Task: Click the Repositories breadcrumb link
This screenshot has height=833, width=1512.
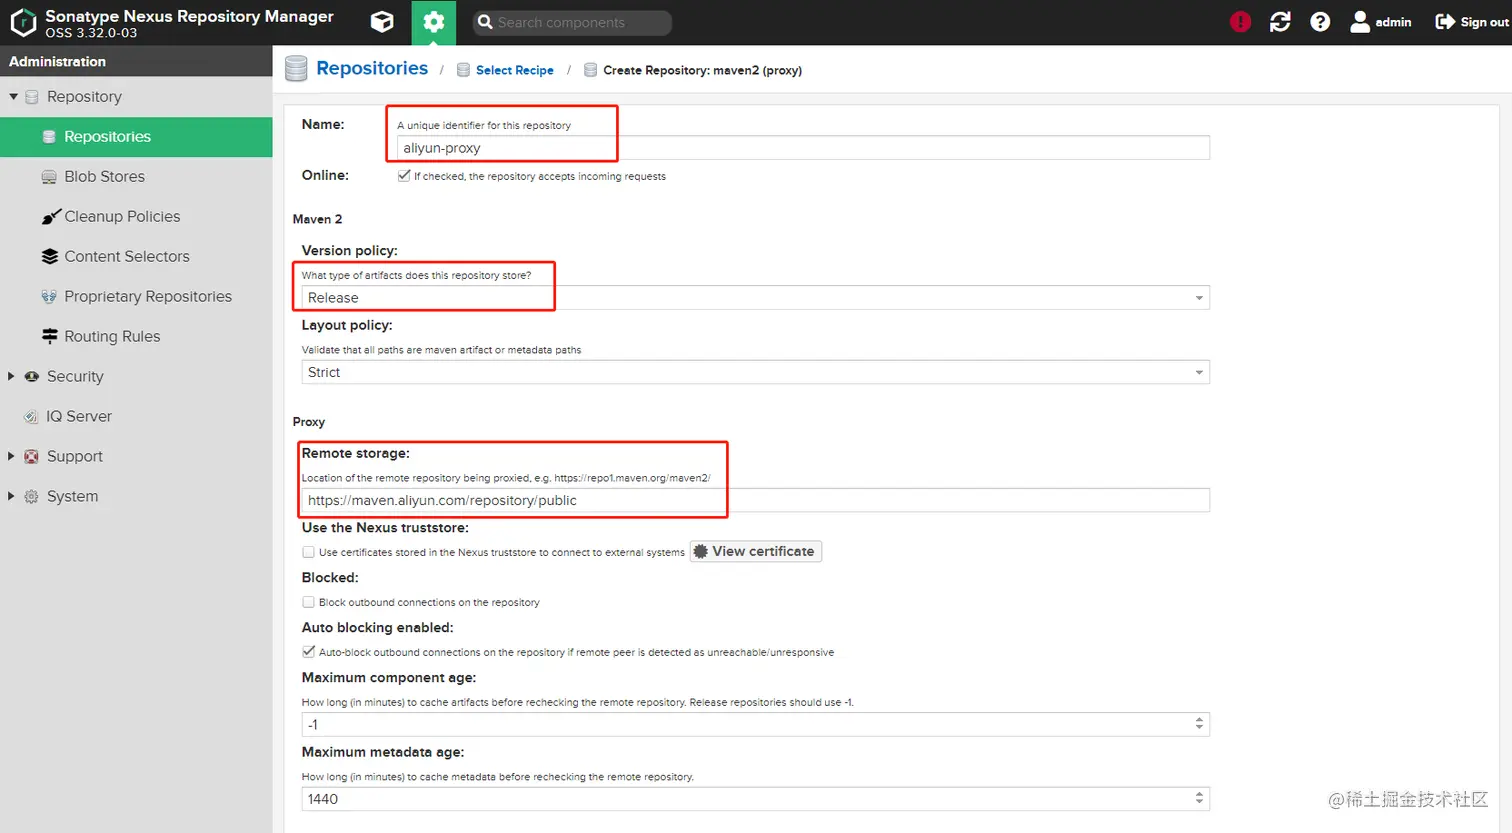Action: click(x=372, y=68)
